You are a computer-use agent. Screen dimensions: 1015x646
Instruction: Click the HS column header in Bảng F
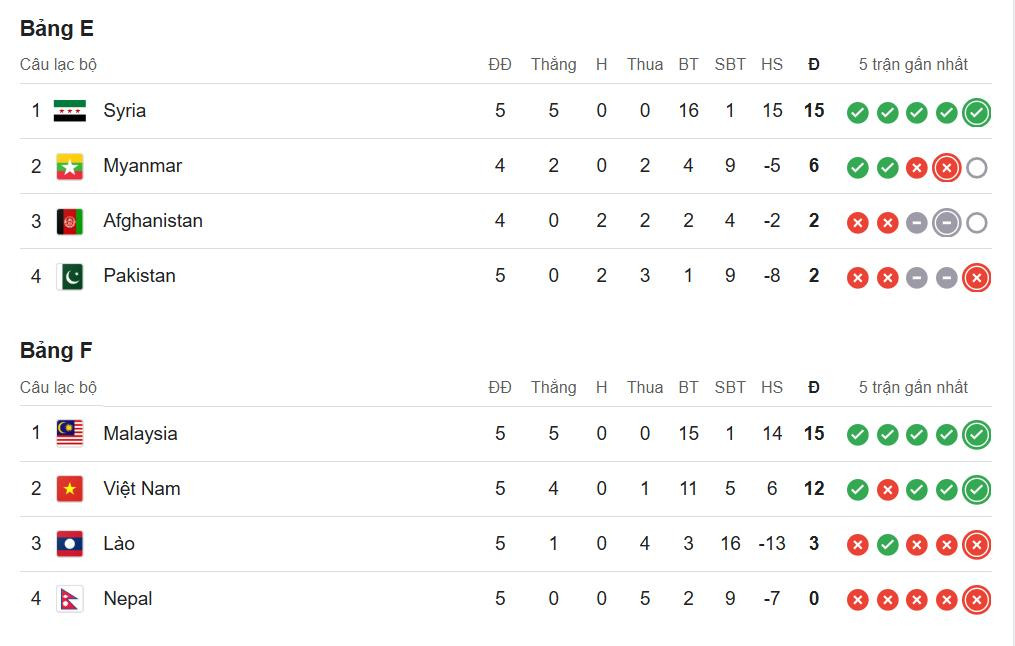pos(772,388)
